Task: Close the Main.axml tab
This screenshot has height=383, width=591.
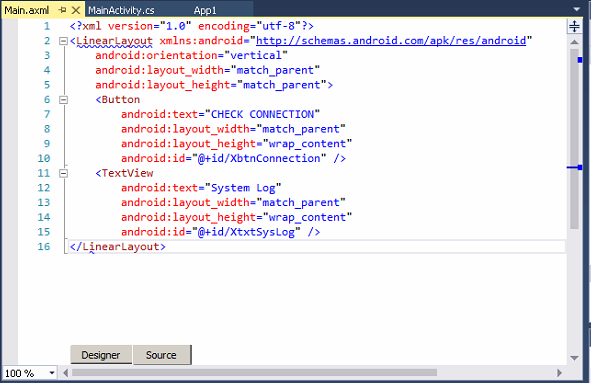Action: (76, 10)
